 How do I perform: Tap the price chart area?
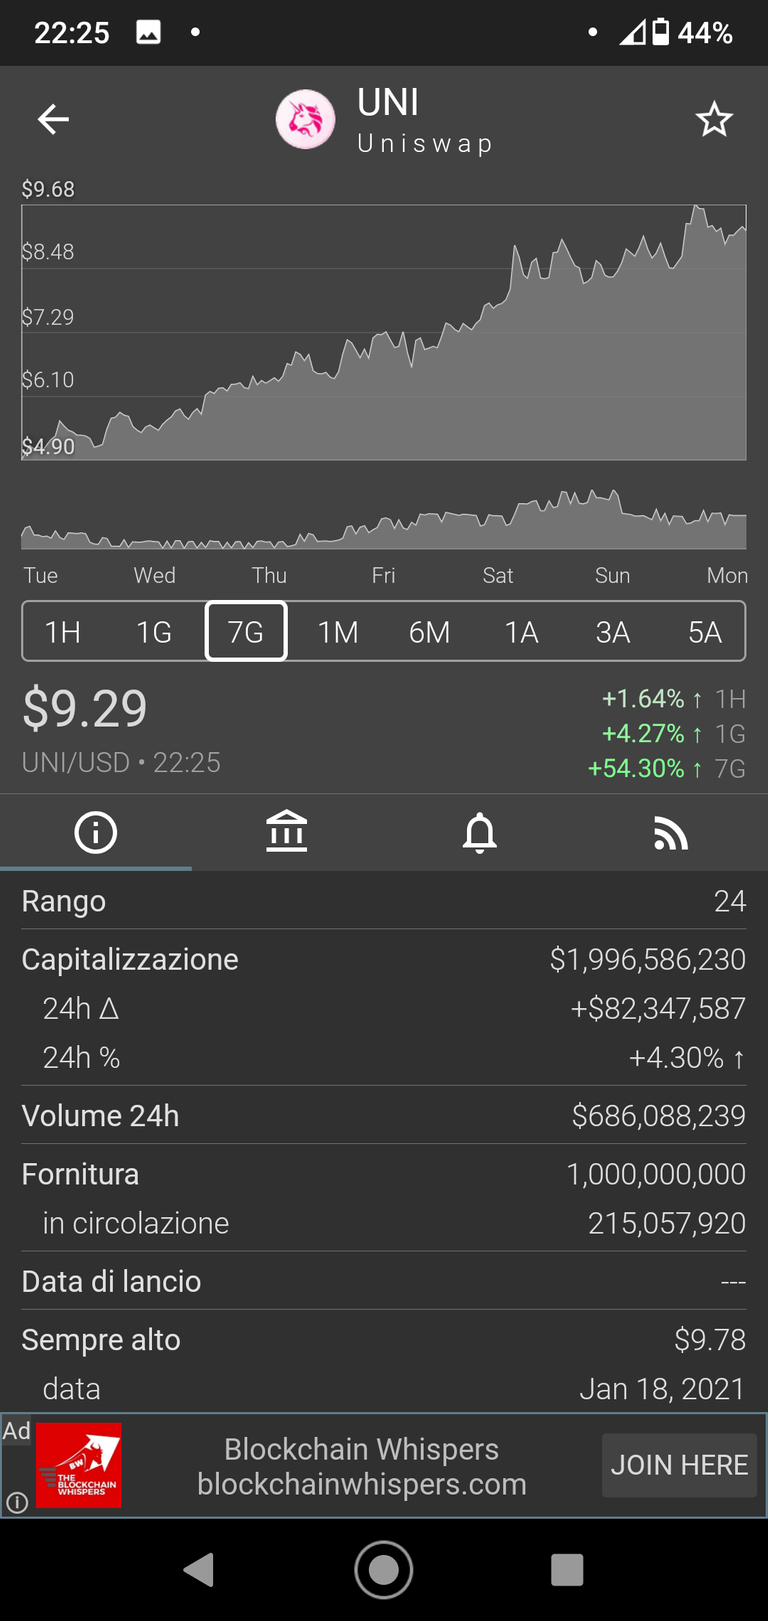click(384, 332)
